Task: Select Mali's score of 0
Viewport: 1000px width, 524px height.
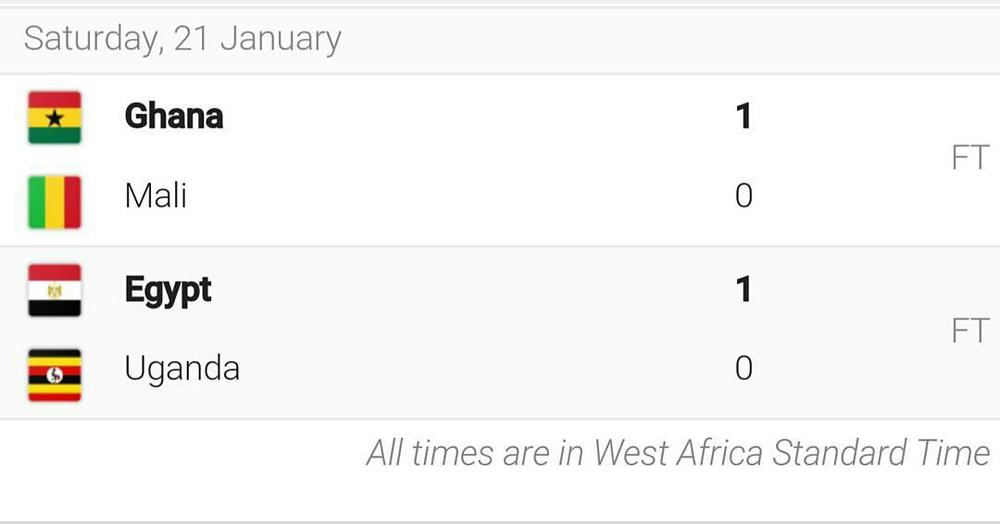Action: tap(744, 195)
